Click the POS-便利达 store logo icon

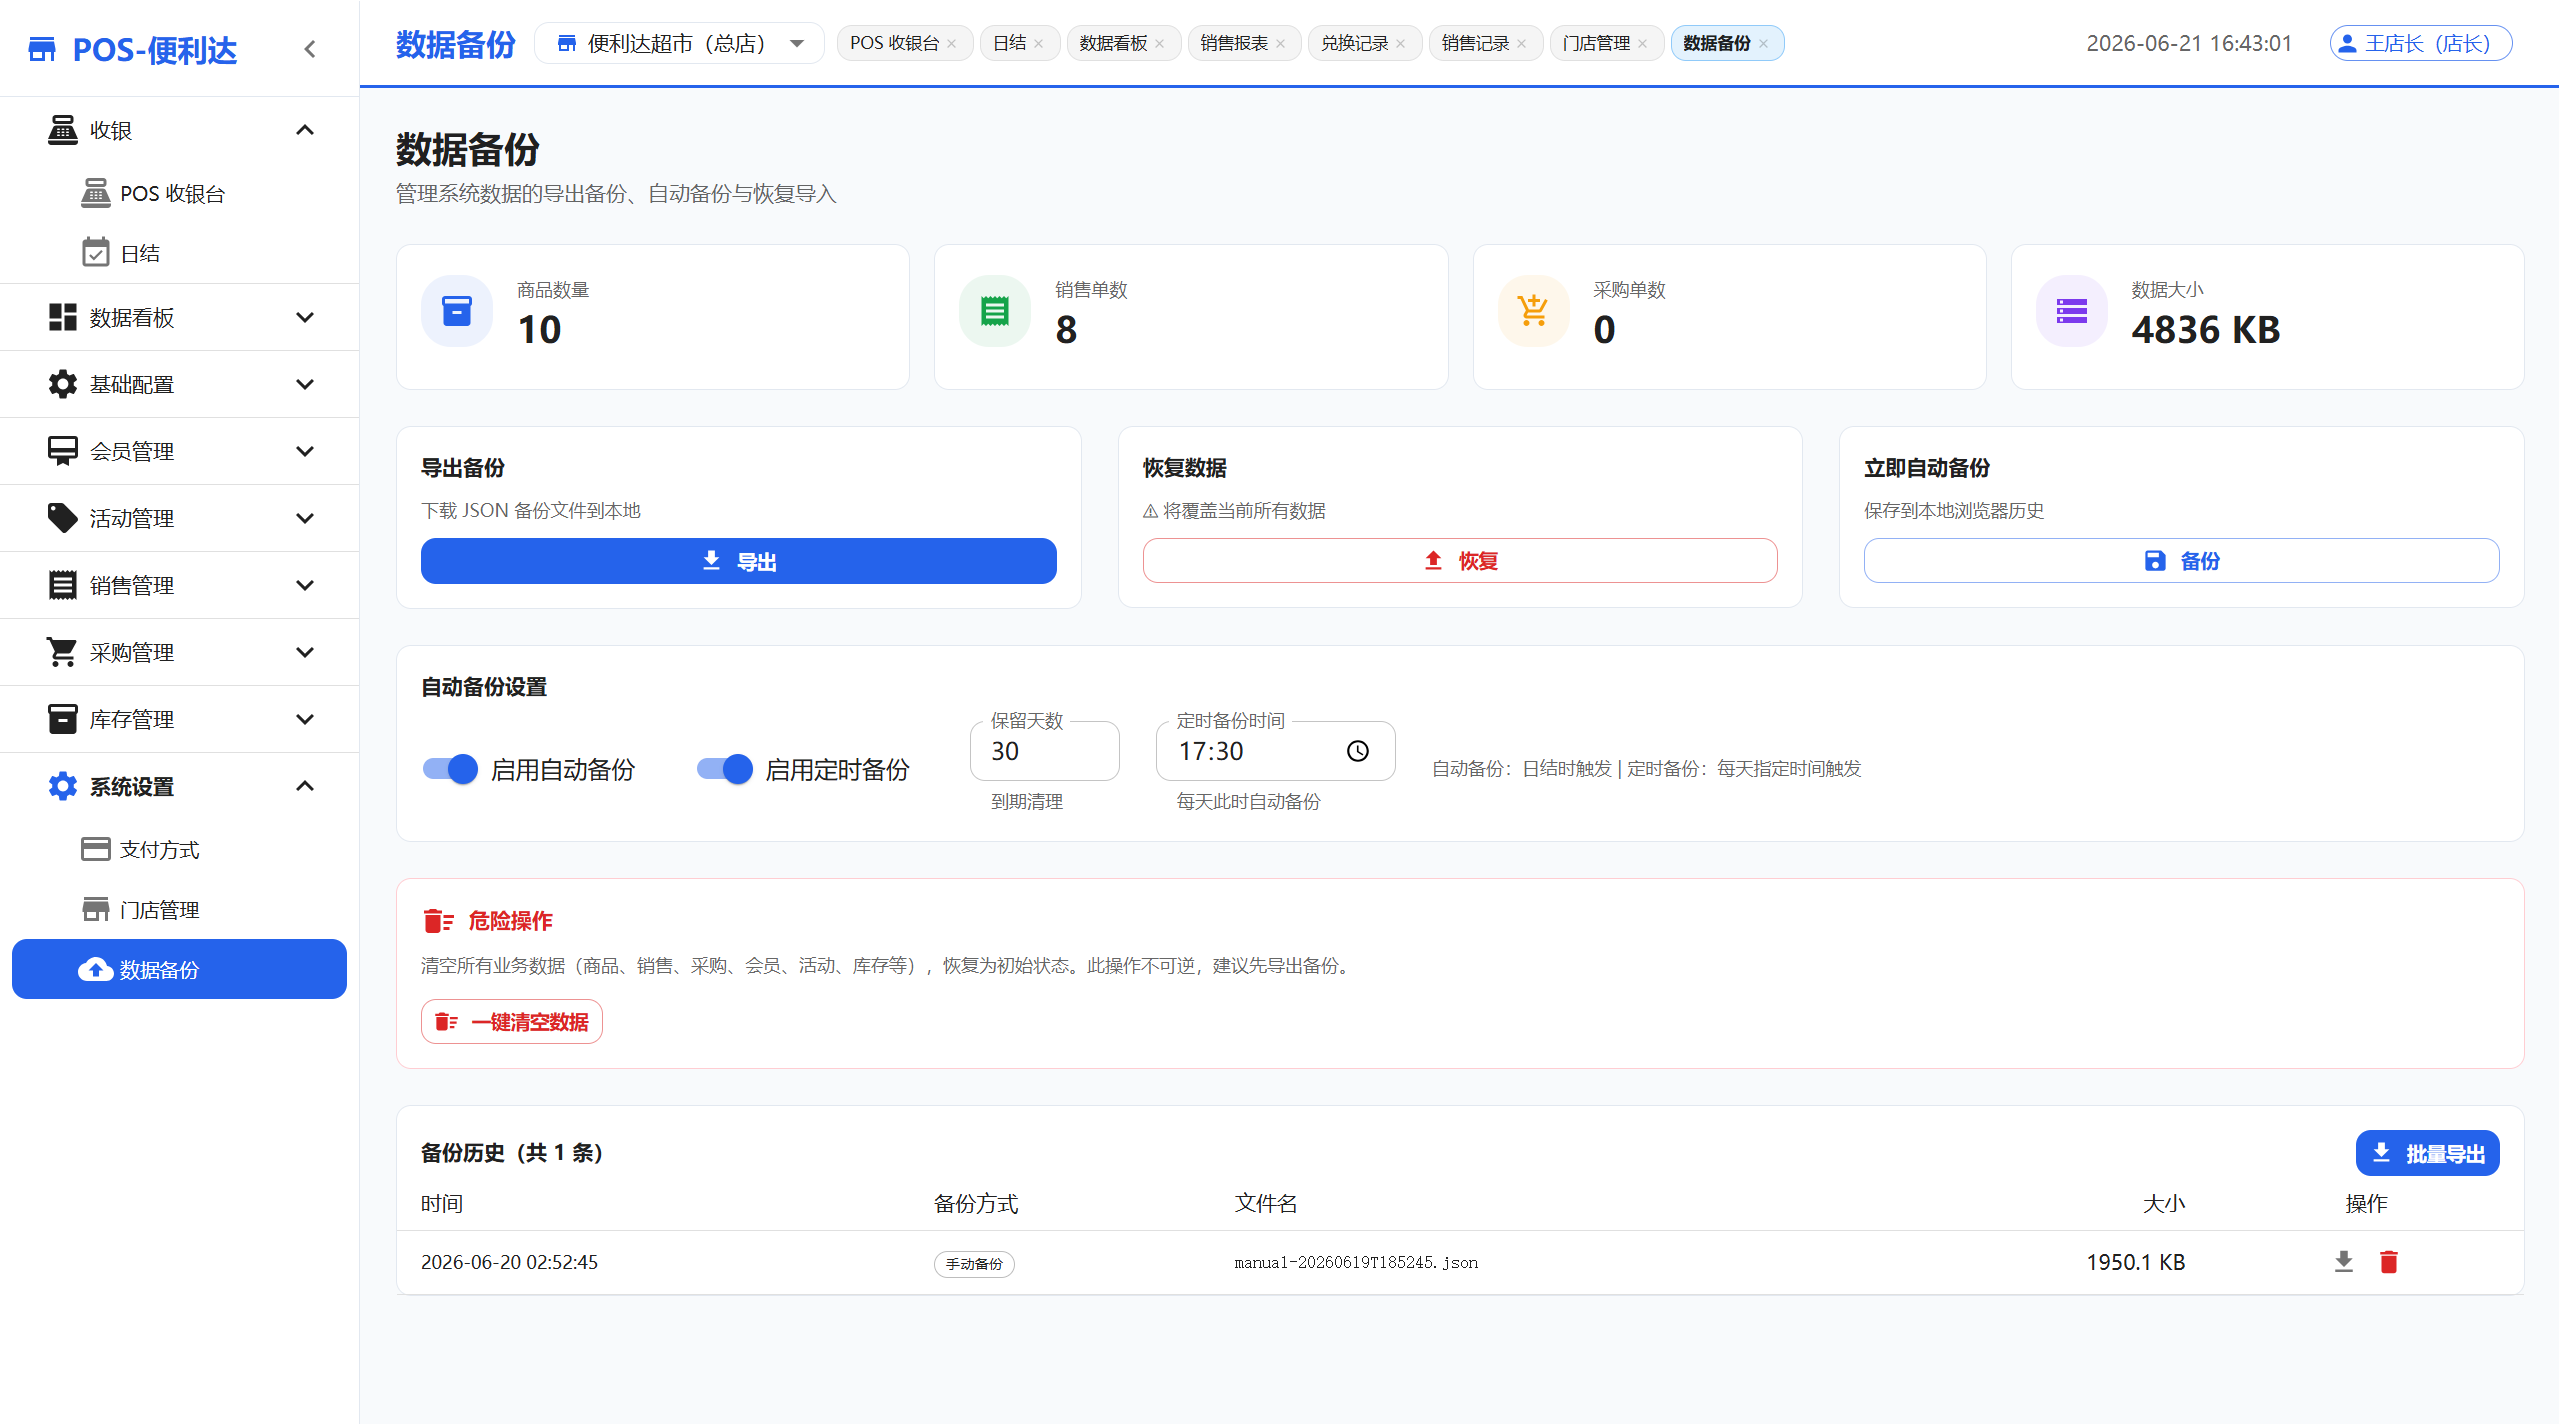(x=42, y=49)
